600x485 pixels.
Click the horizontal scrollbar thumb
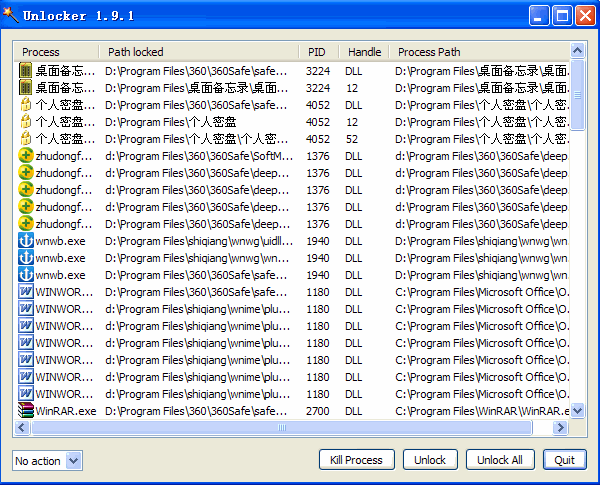click(x=282, y=427)
